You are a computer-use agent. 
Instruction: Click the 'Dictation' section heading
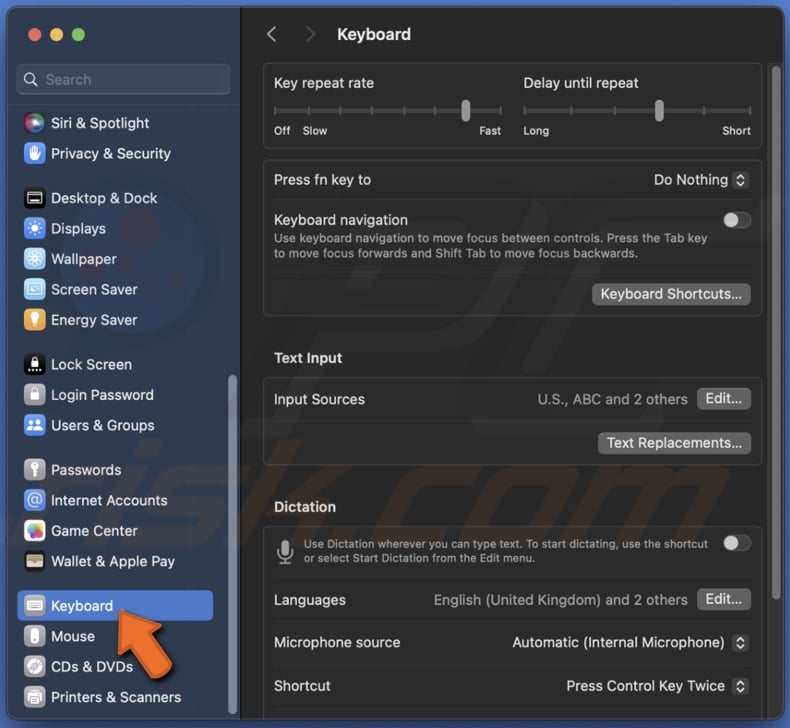[x=305, y=507]
